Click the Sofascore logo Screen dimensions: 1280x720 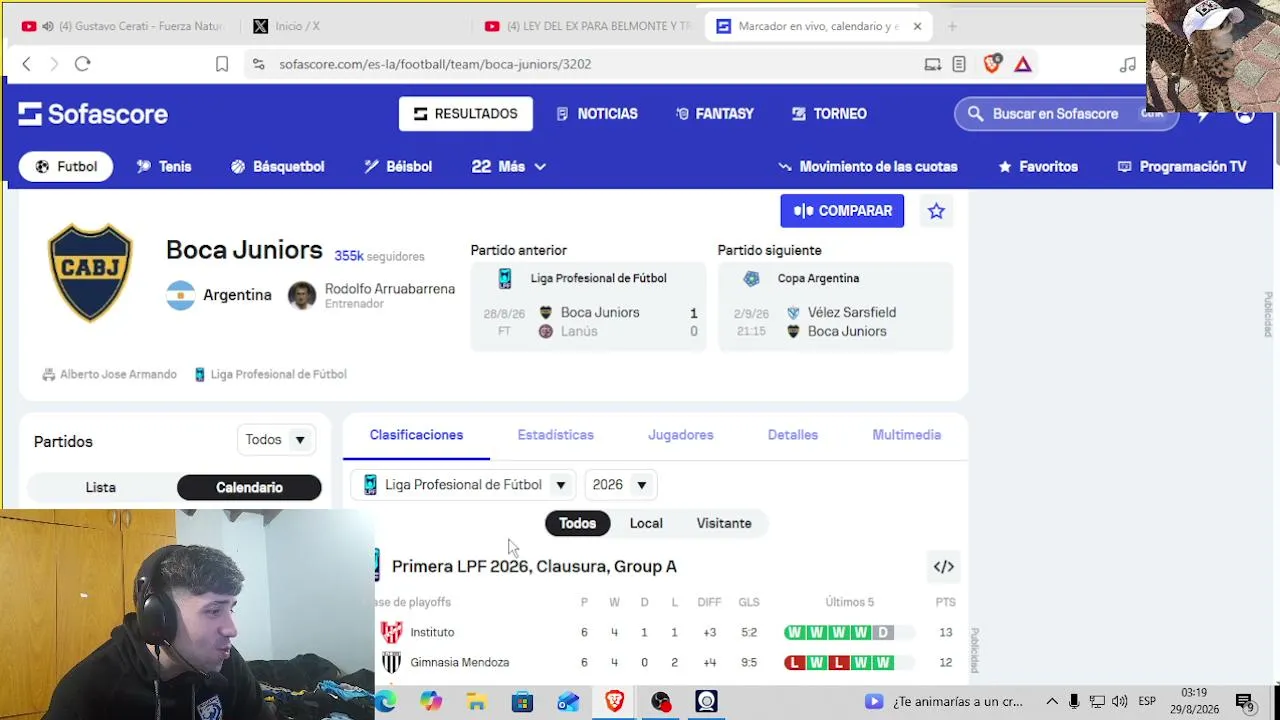(93, 114)
